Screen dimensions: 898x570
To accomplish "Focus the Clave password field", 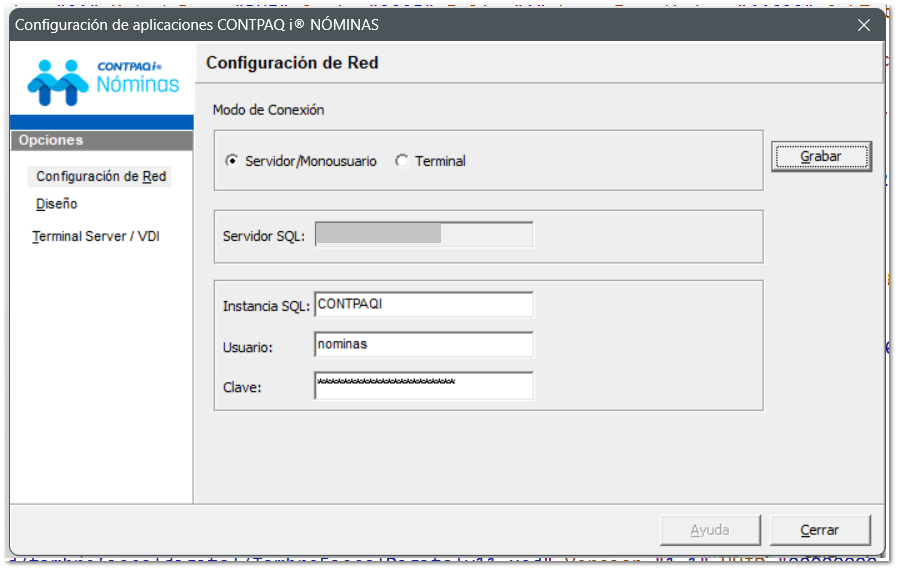I will tap(424, 386).
